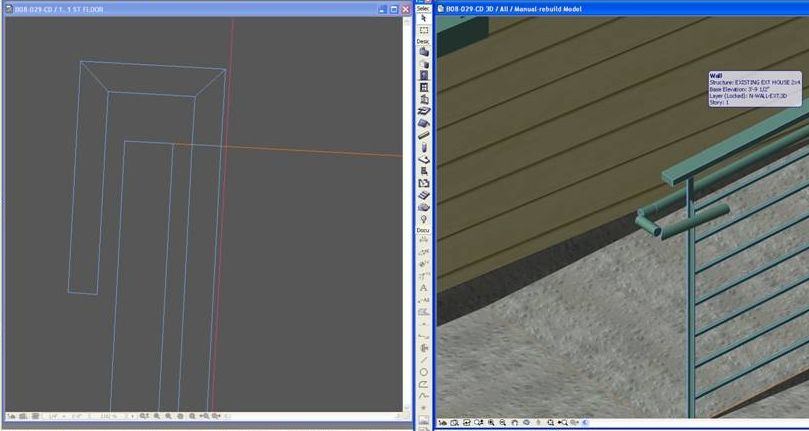
Task: Choose the Marquee selection tool
Action: [424, 30]
